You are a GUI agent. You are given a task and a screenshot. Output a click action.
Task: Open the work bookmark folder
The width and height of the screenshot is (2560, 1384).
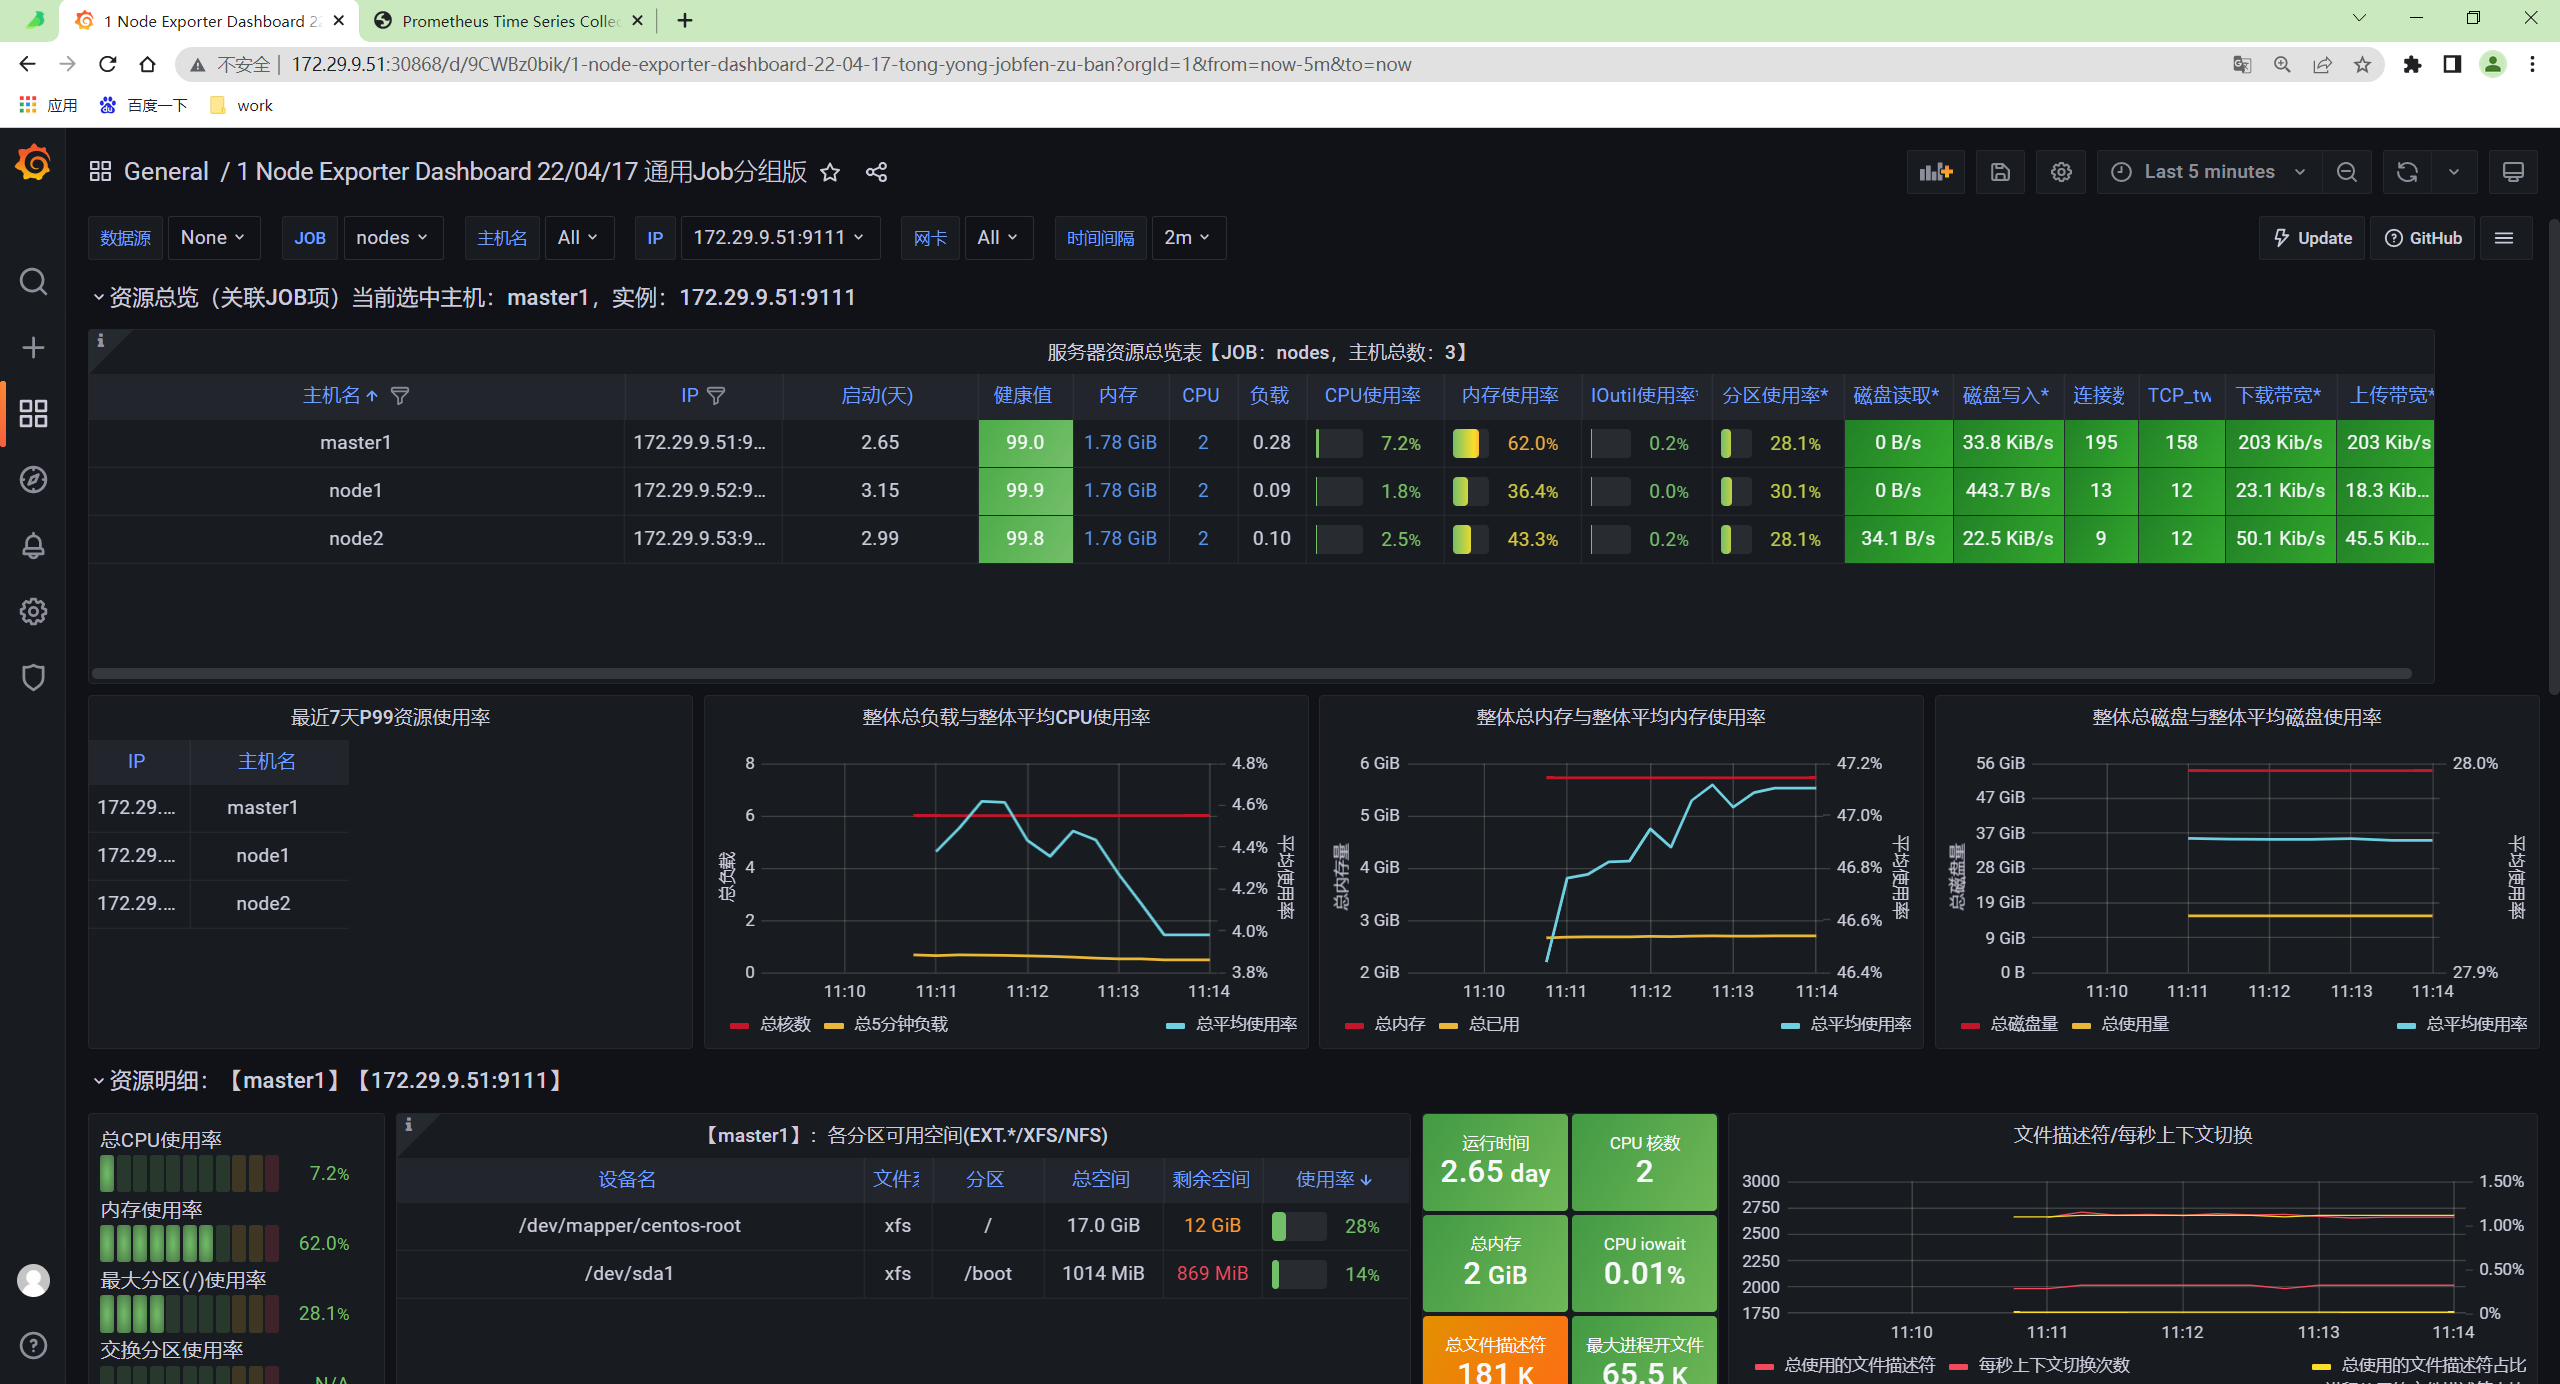tap(243, 106)
